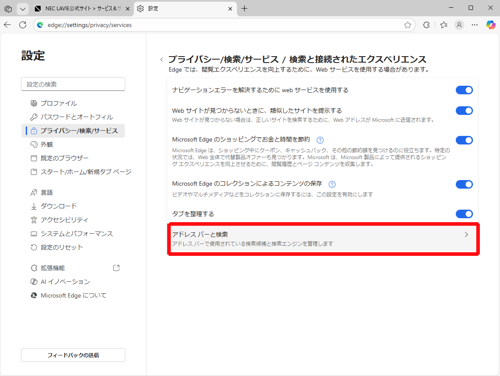Open システムとパフォーマンス settings section
Screen dimensions: 500x376
coord(73,234)
